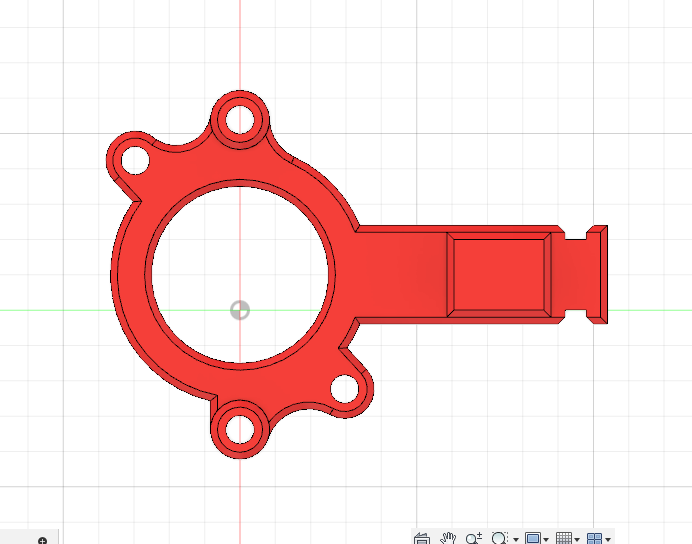The image size is (692, 544).
Task: Click the Grid and Snaps icon
Action: tap(564, 538)
